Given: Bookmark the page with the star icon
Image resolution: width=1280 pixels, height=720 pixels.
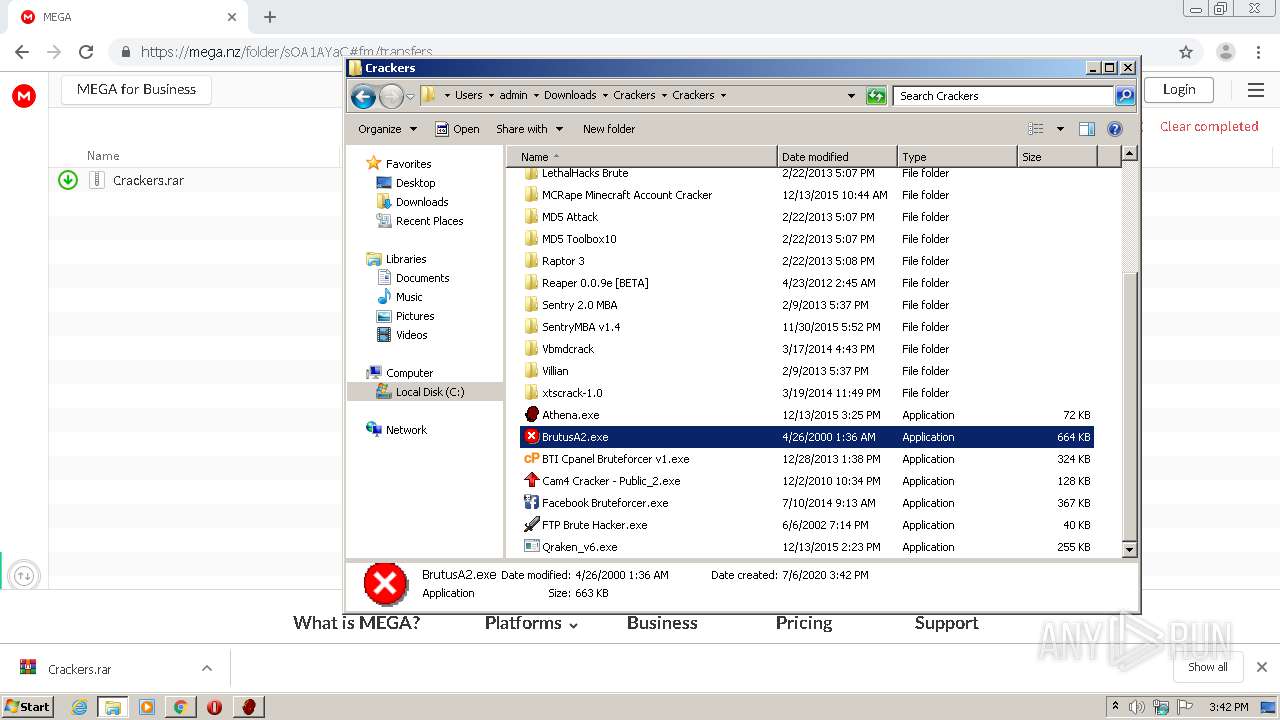Looking at the screenshot, I should [x=1186, y=52].
